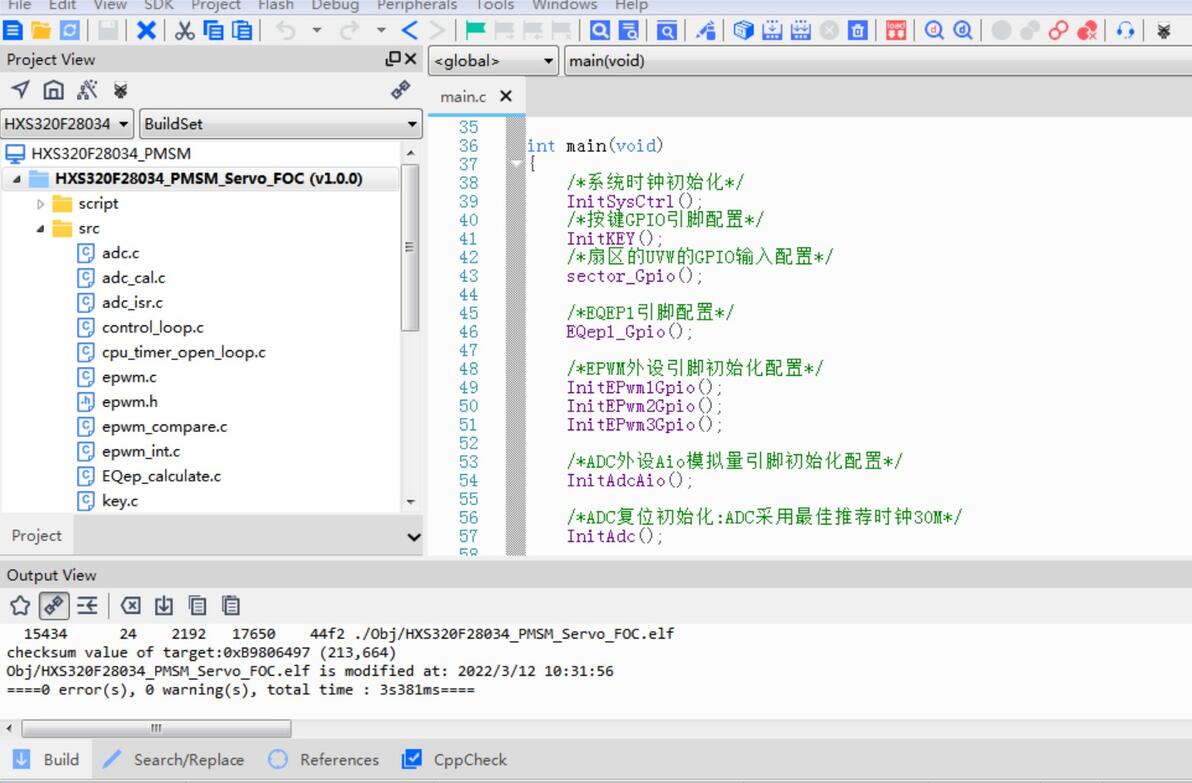This screenshot has width=1192, height=783.
Task: Switch to the CppCheck output tab
Action: tap(454, 759)
